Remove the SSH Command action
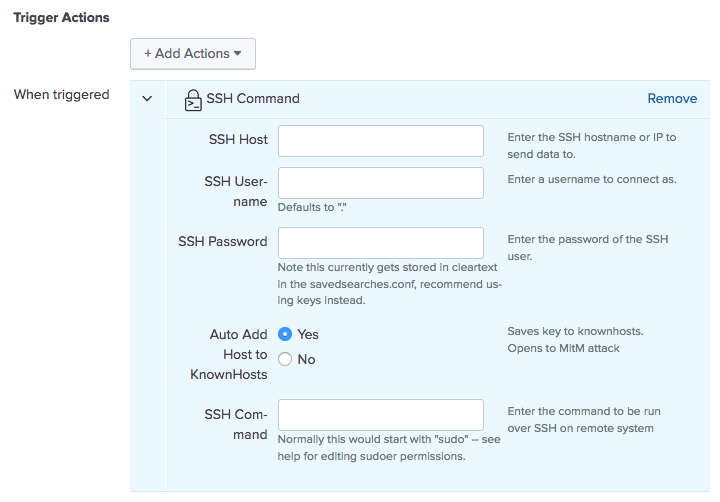Image resolution: width=720 pixels, height=502 pixels. coord(672,98)
